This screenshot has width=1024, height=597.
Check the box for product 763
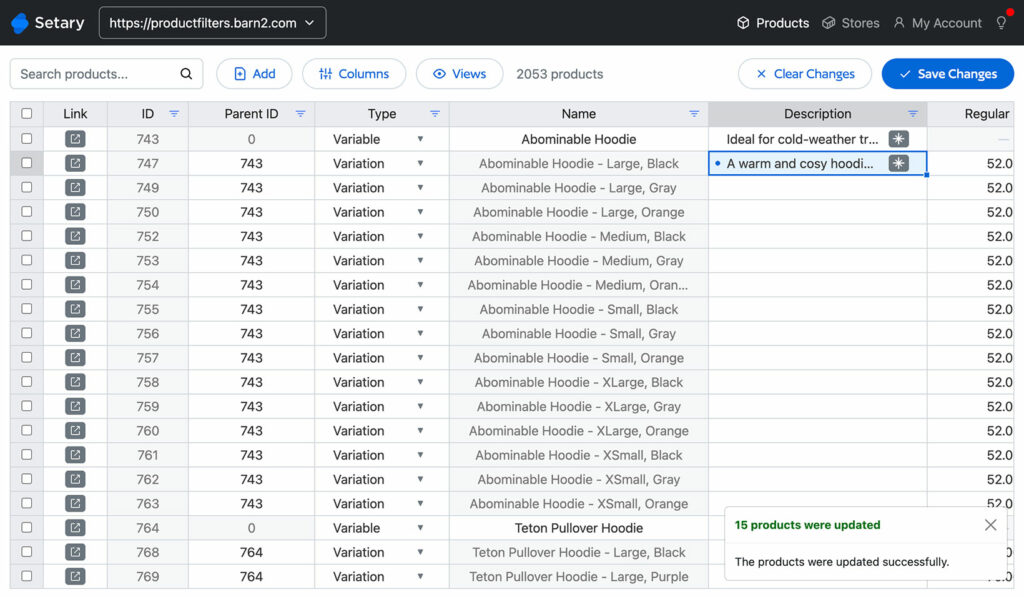pyautogui.click(x=27, y=503)
